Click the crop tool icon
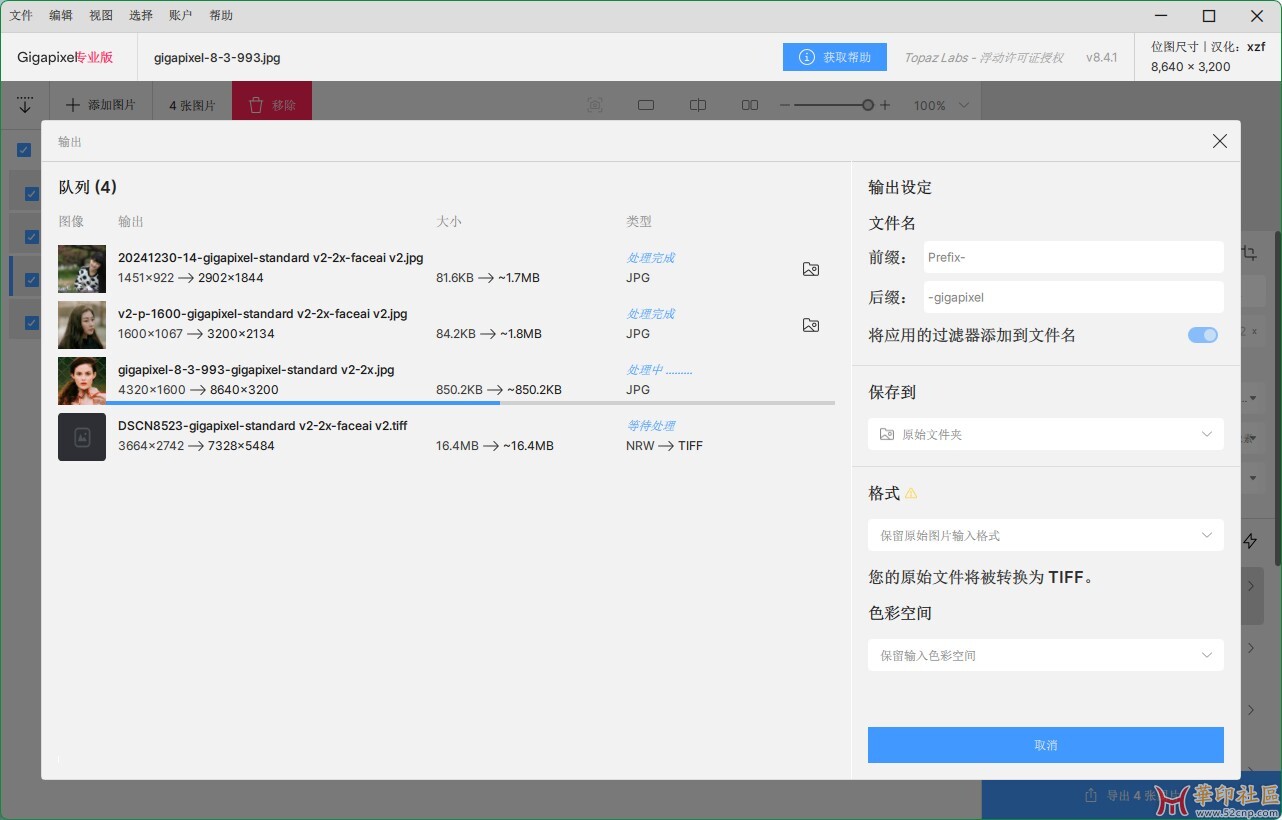The image size is (1282, 820). pos(1249,254)
